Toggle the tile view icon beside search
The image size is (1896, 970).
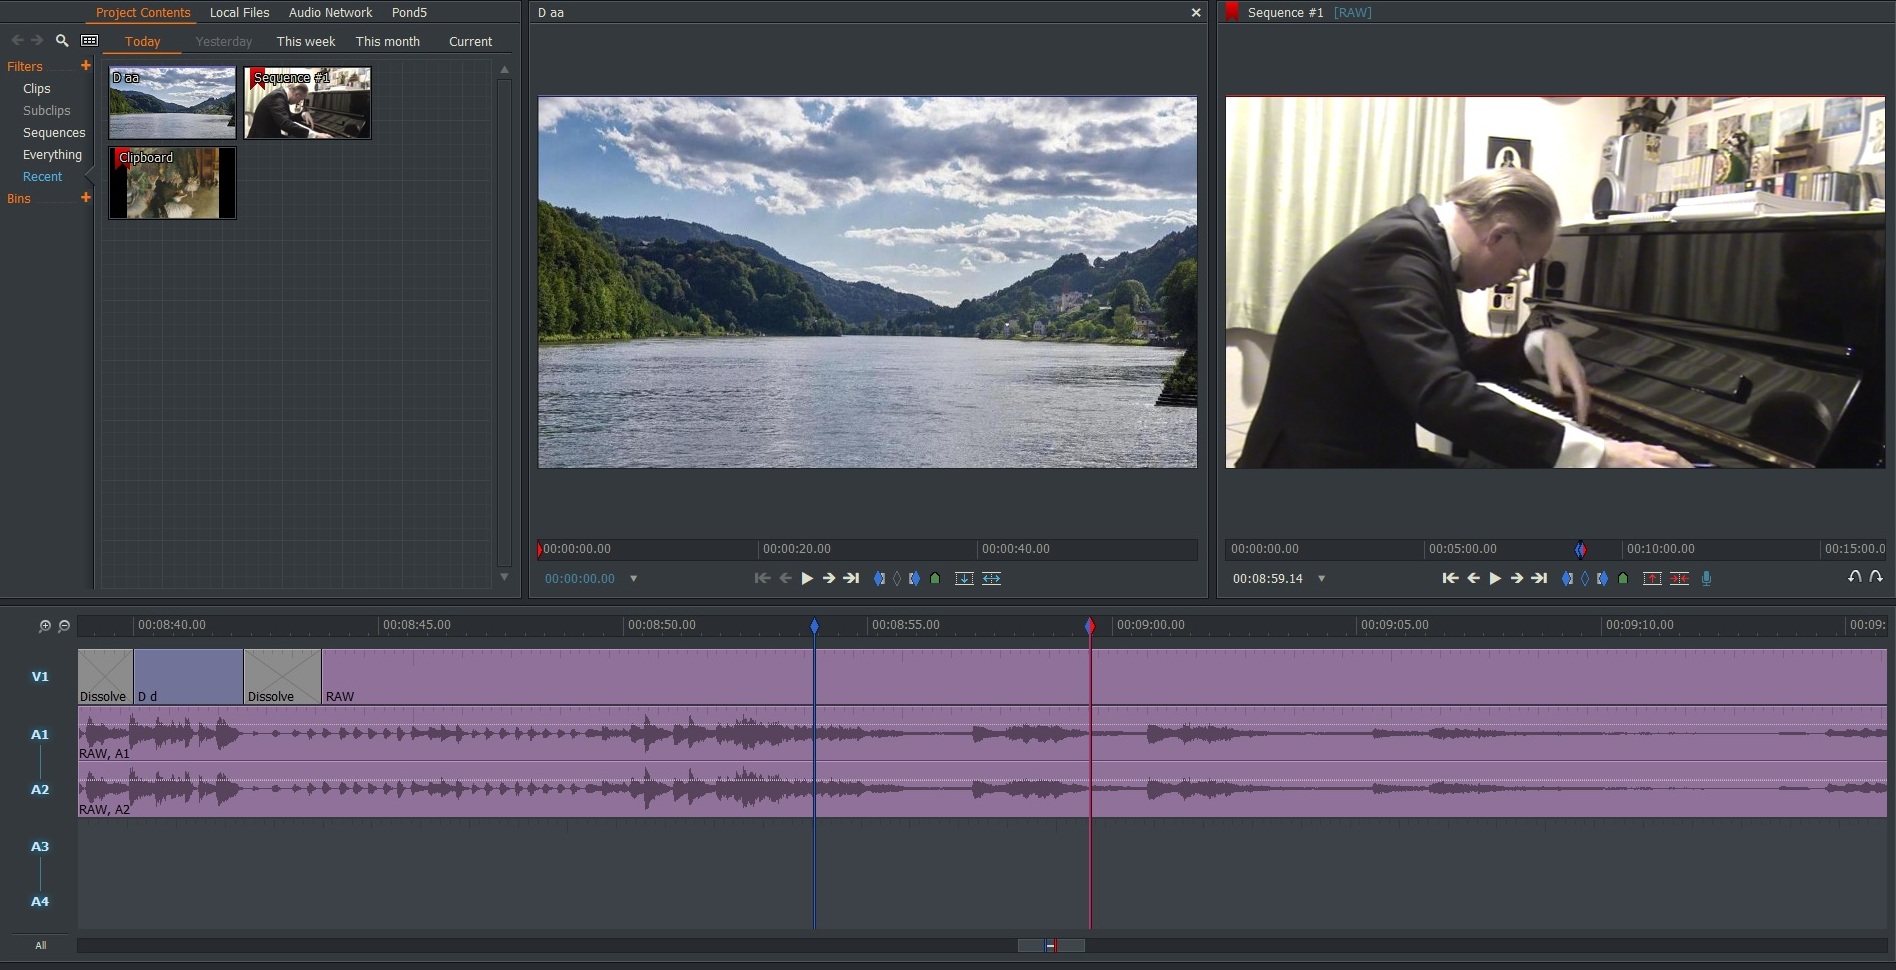(x=90, y=41)
